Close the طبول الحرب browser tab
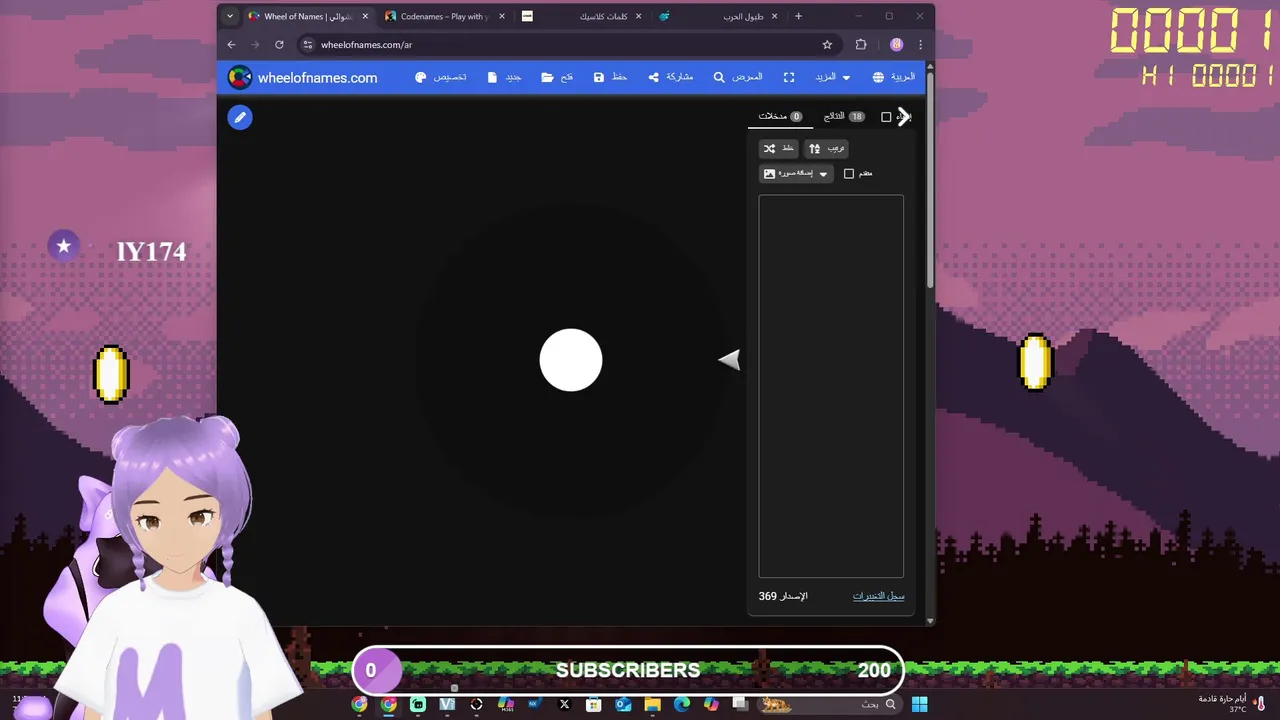1280x720 pixels. [774, 16]
